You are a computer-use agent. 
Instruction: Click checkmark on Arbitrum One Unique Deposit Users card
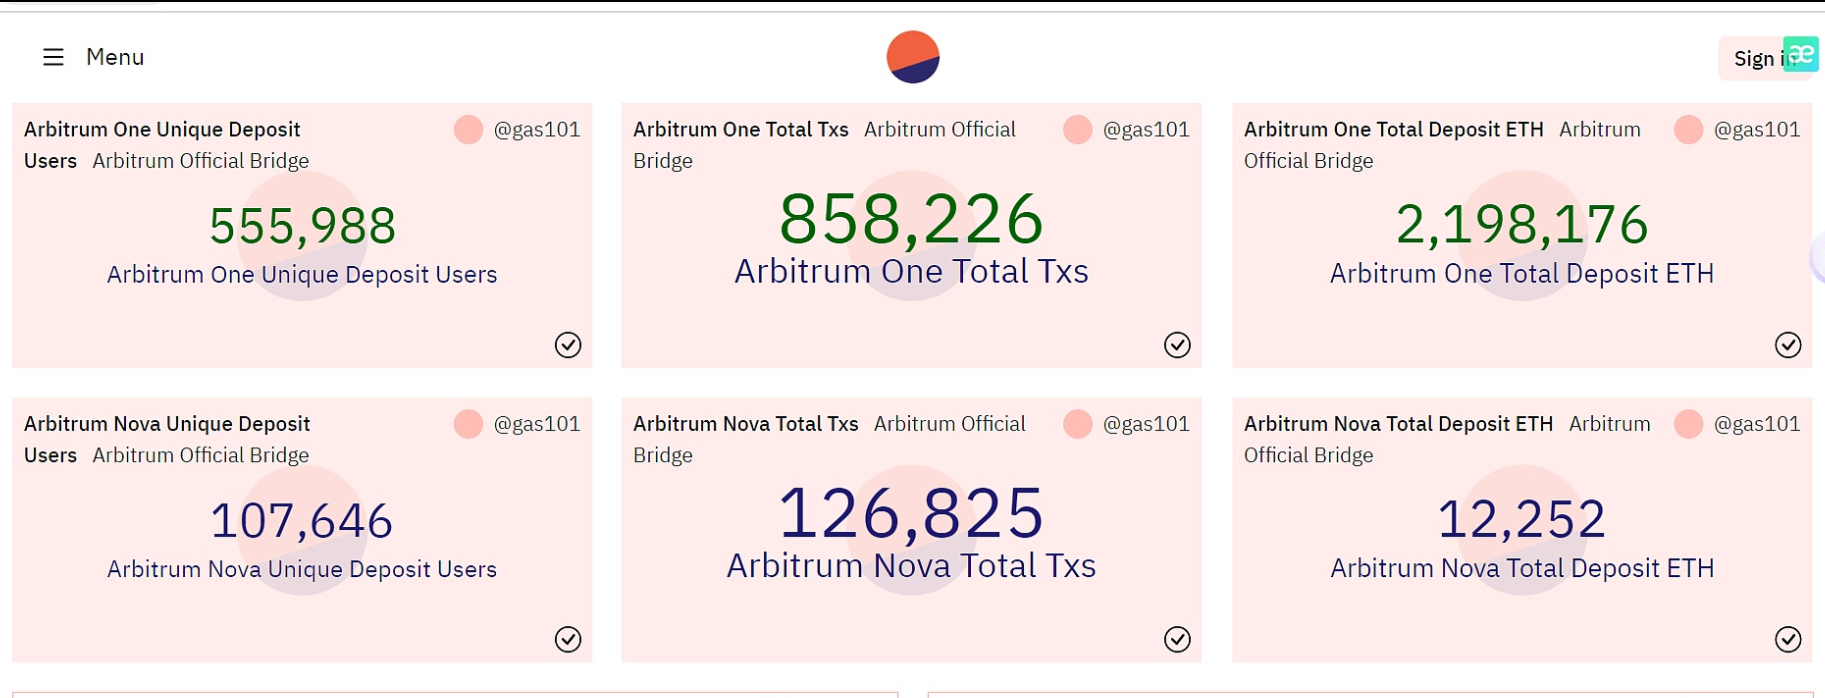point(568,345)
